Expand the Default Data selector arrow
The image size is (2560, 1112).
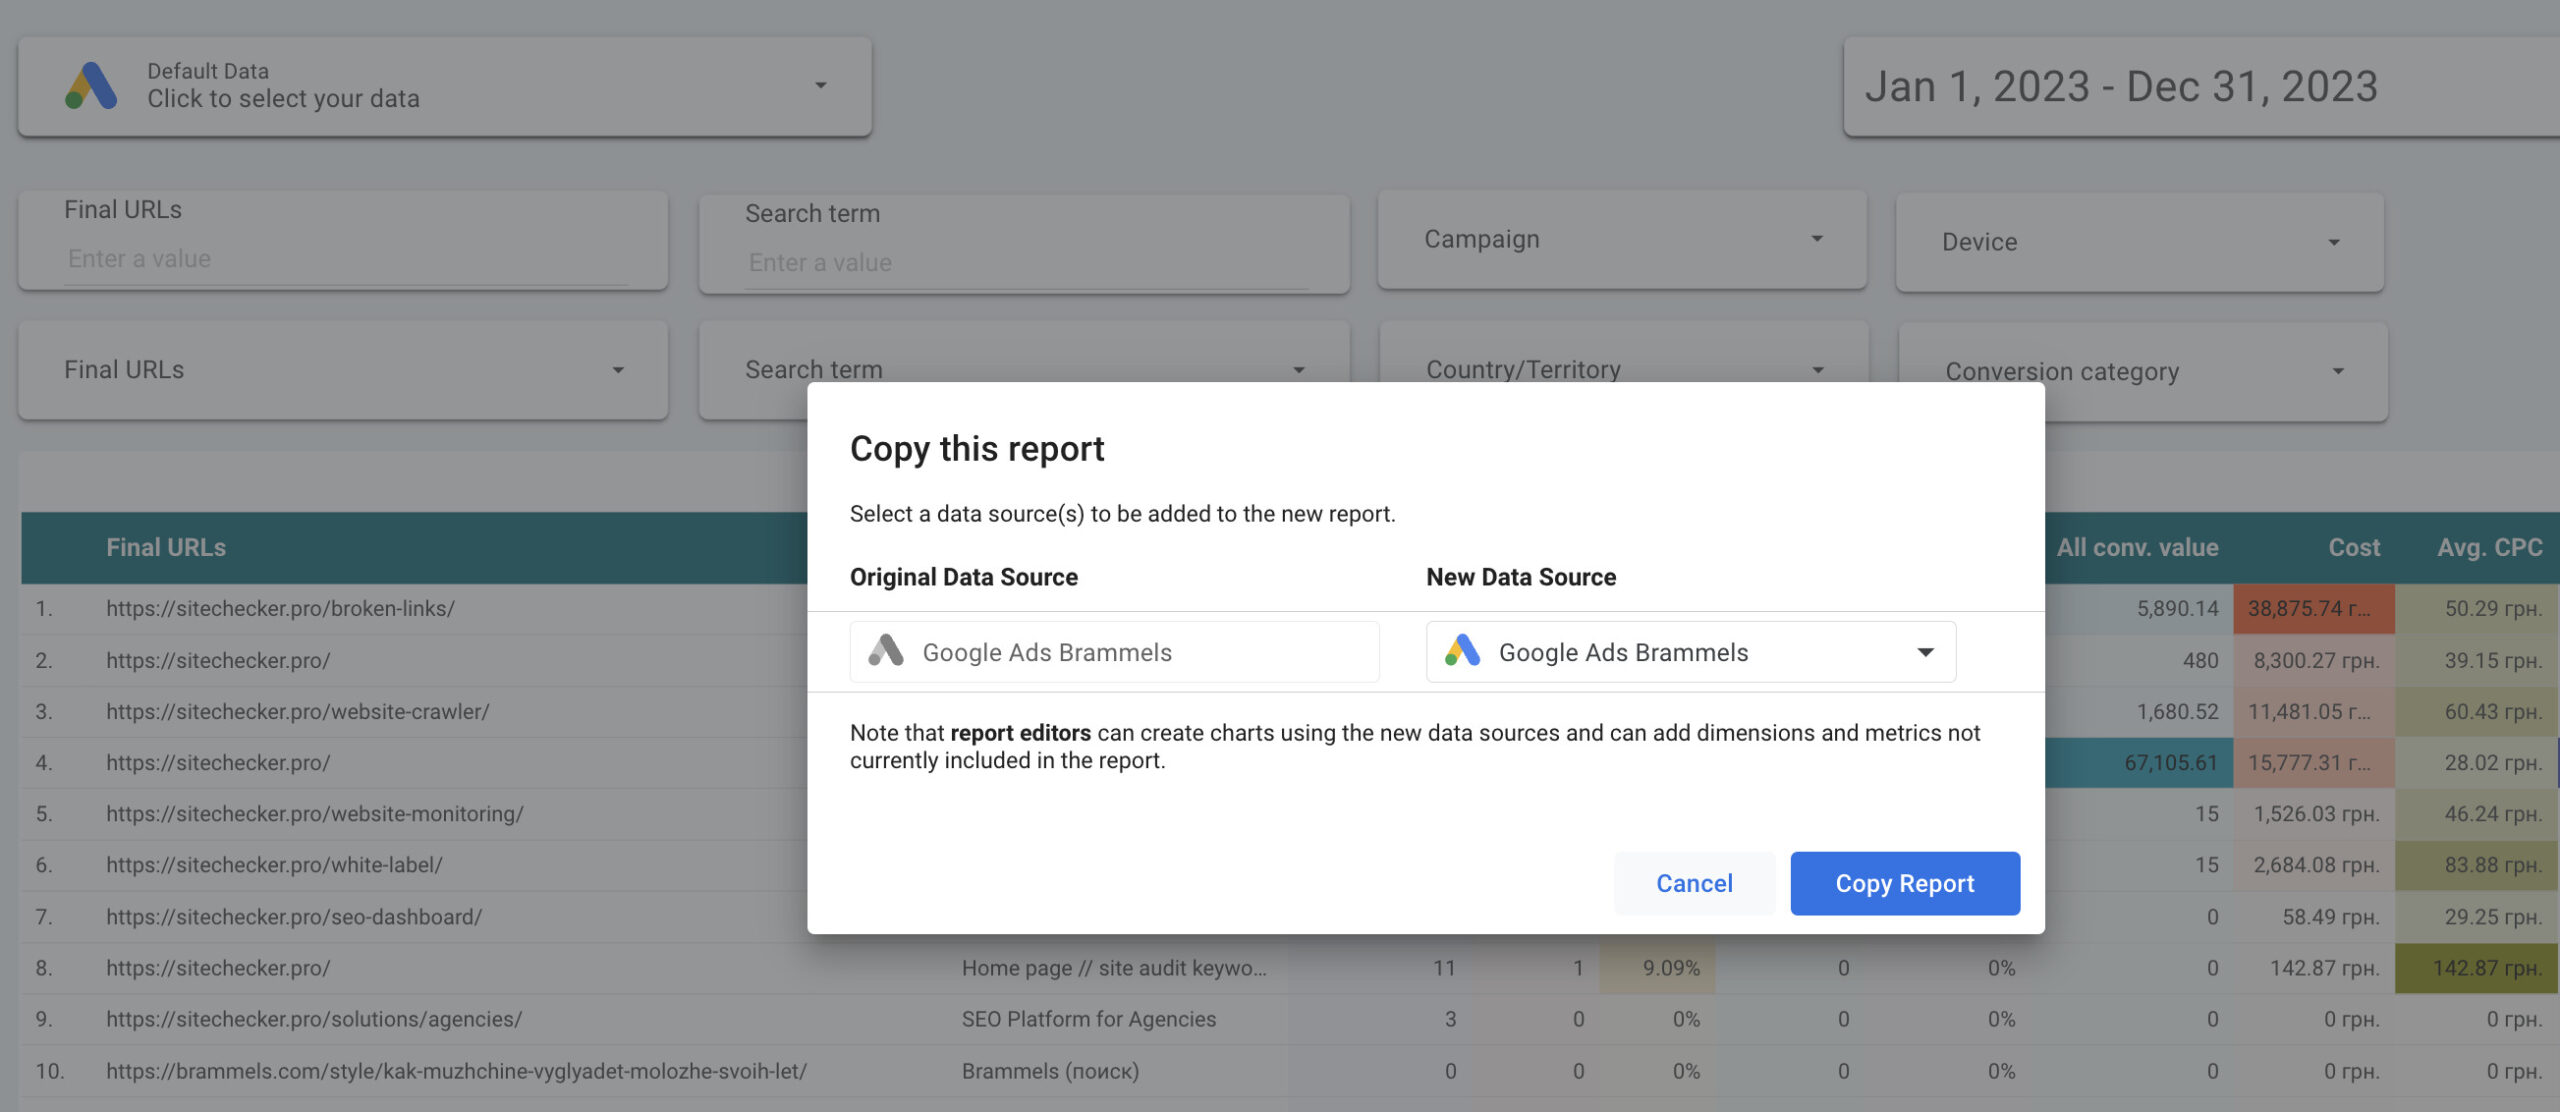click(820, 86)
